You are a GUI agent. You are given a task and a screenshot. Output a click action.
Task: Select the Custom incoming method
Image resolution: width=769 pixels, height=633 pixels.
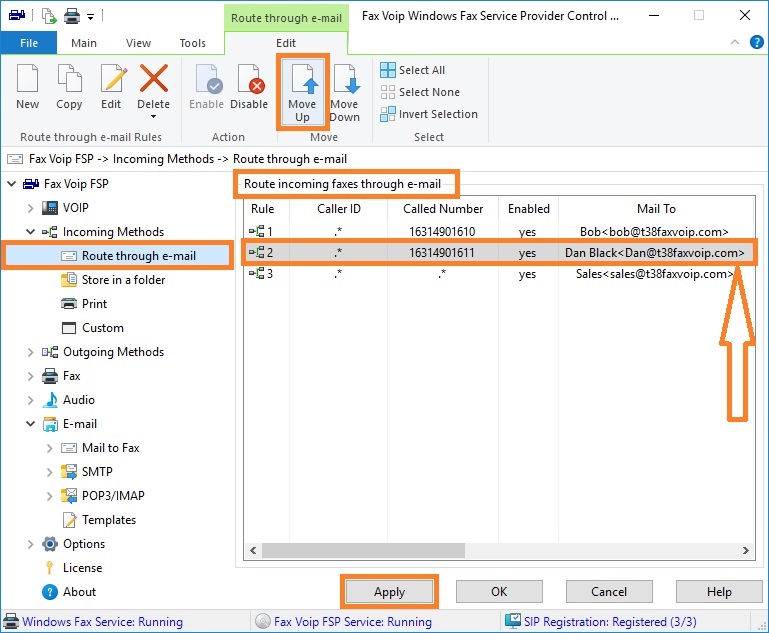point(93,328)
